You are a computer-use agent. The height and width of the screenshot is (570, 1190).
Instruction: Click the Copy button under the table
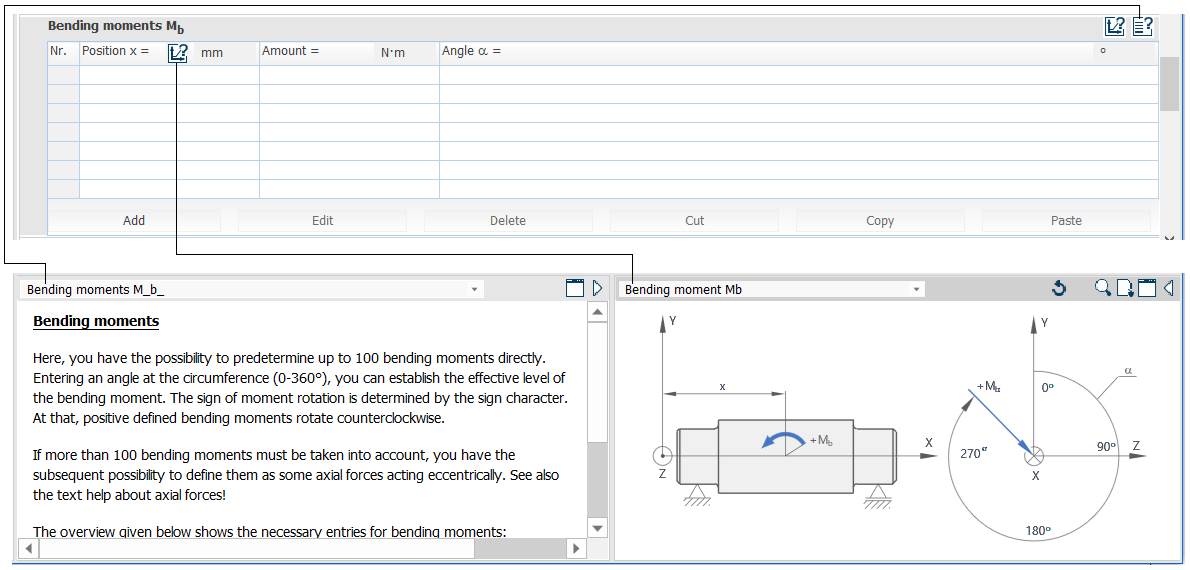[x=880, y=221]
